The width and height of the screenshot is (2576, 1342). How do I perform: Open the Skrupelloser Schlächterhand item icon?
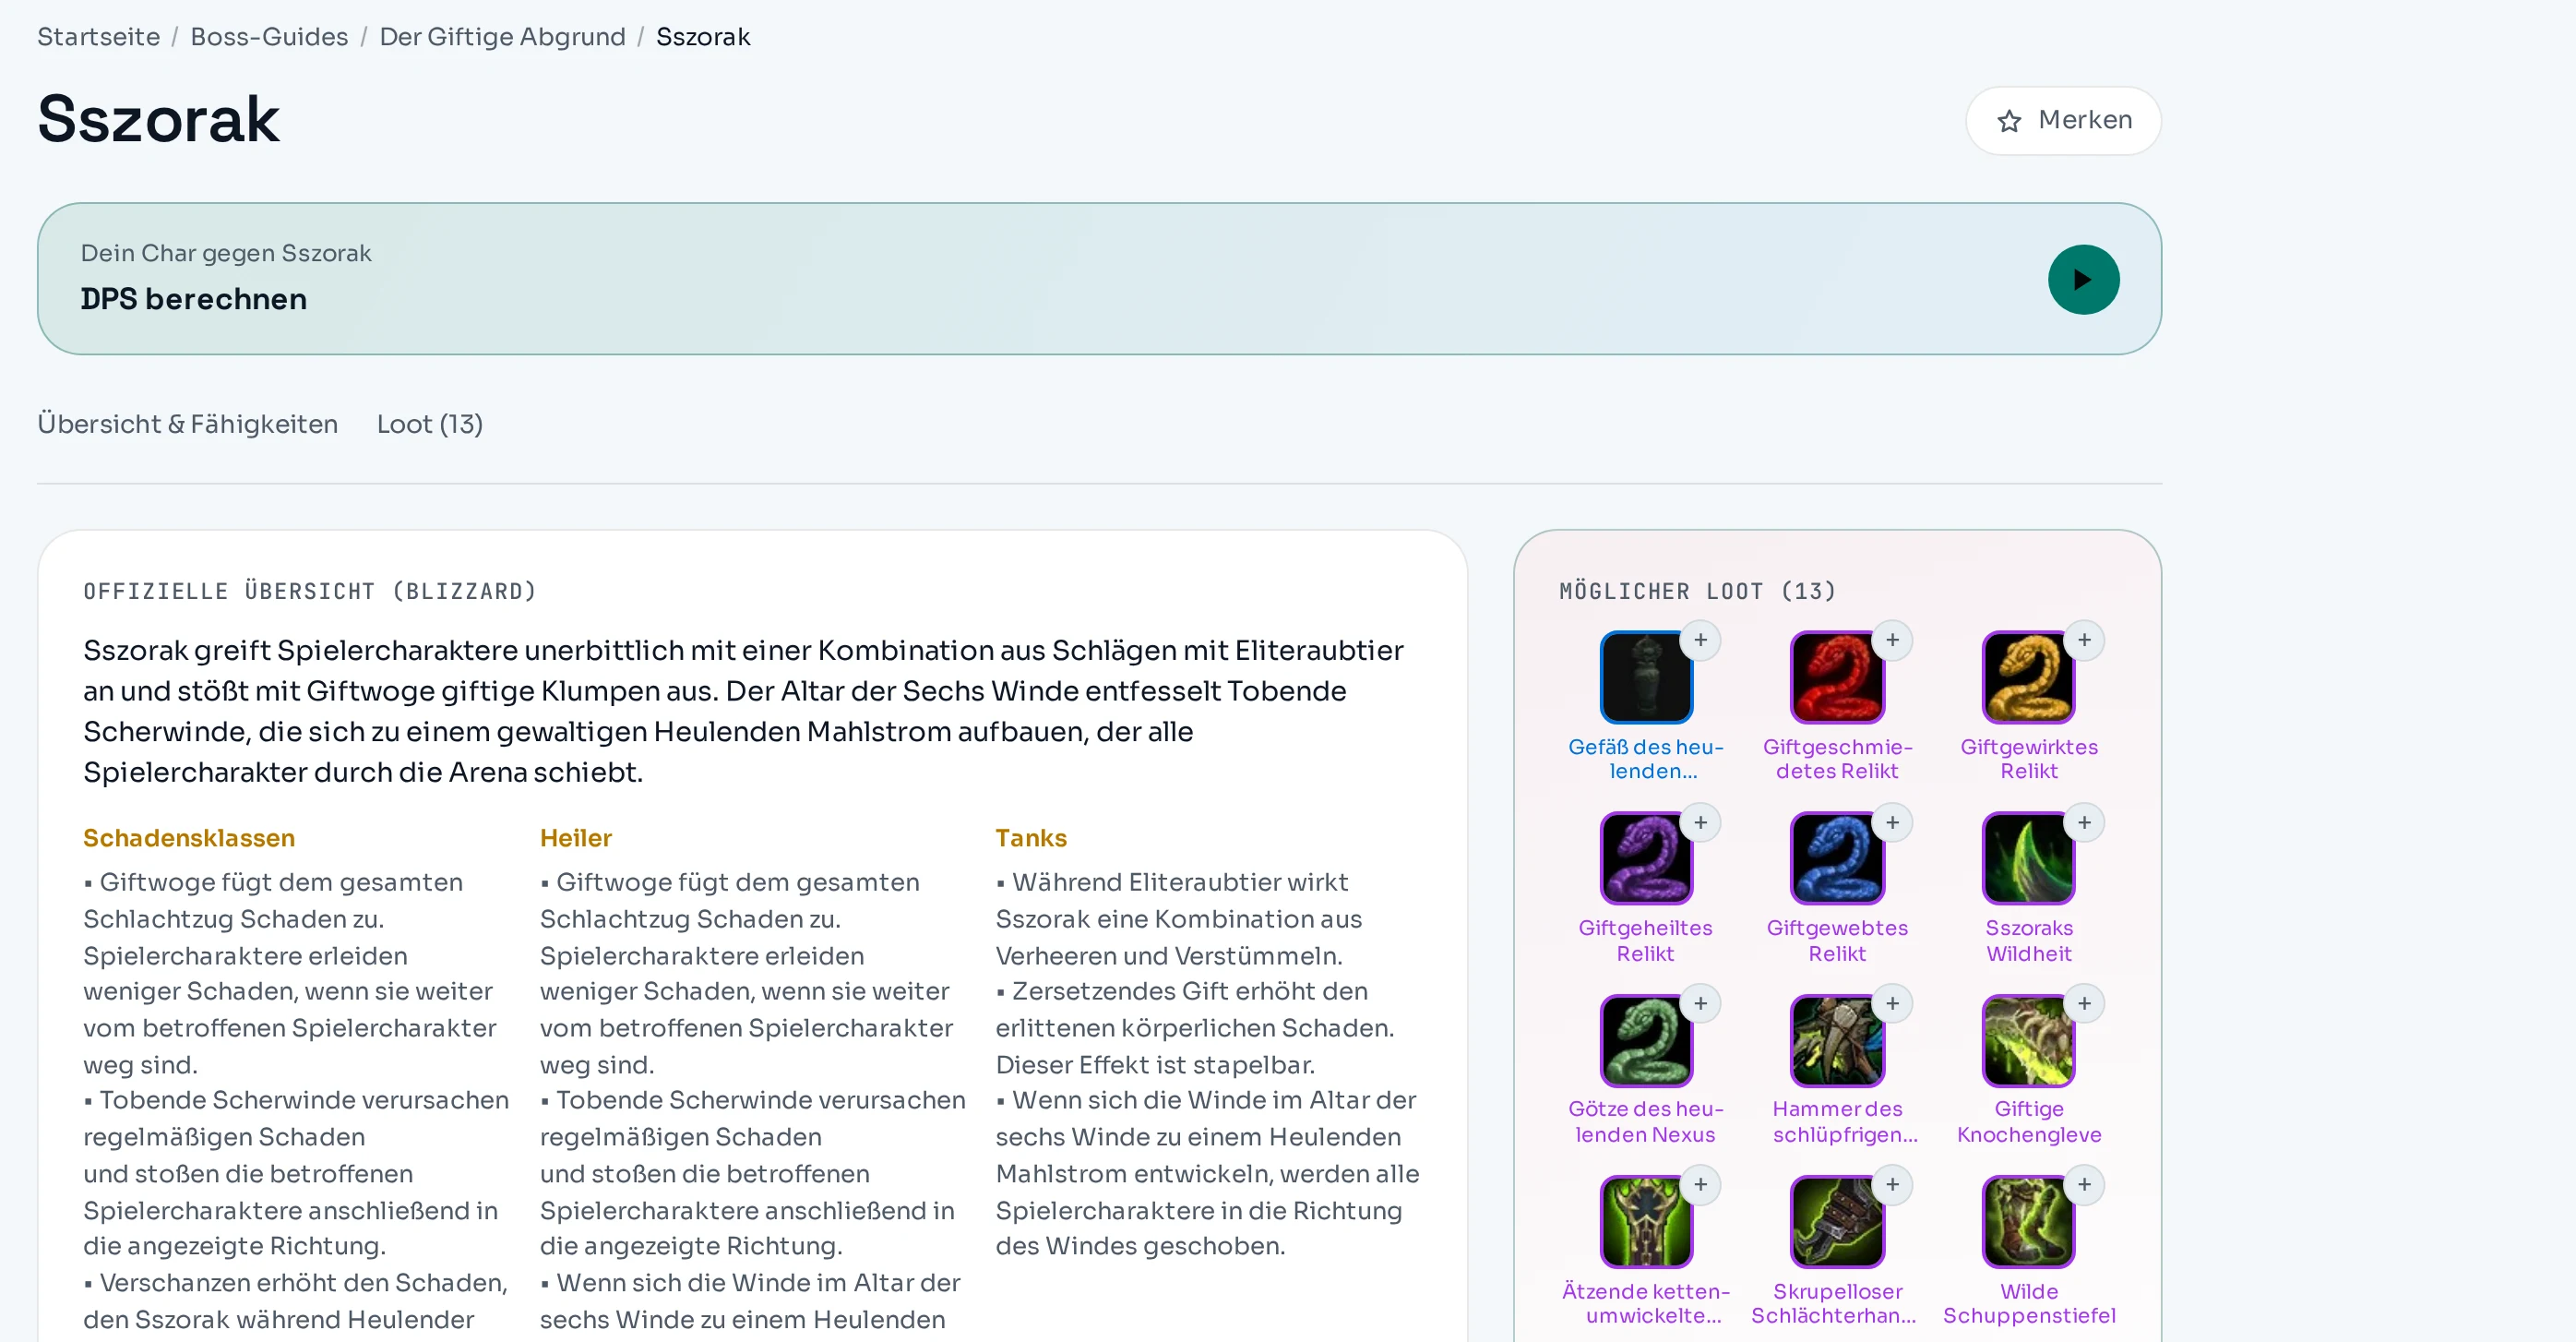1837,1221
